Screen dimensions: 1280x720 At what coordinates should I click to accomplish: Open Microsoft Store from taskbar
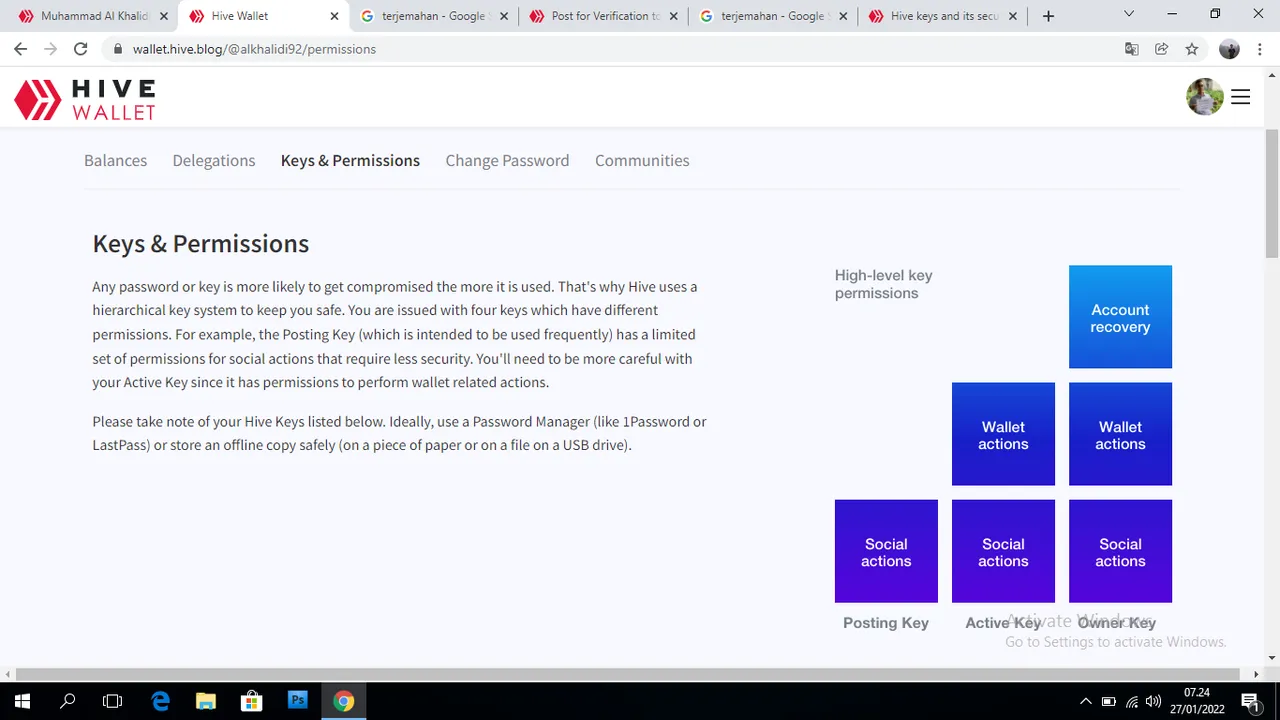tap(251, 701)
